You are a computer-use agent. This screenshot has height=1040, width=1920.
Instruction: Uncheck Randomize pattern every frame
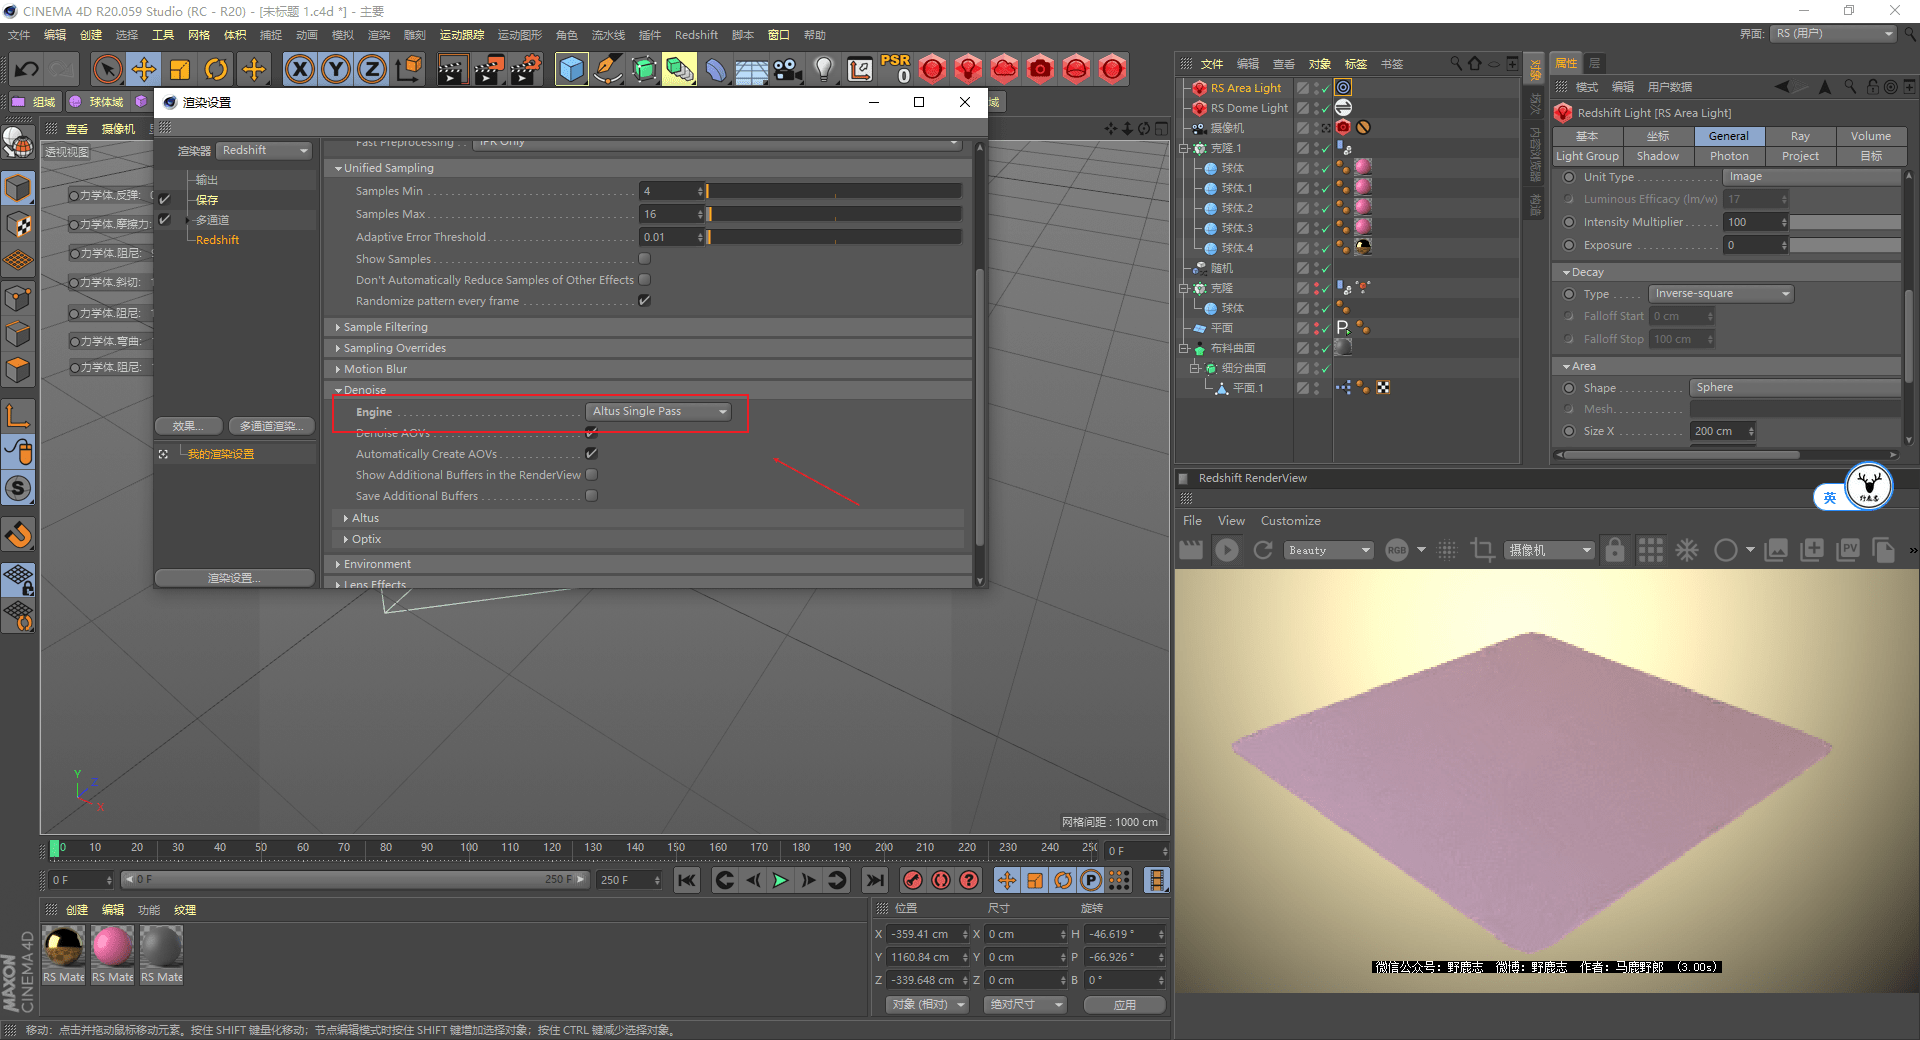(645, 301)
